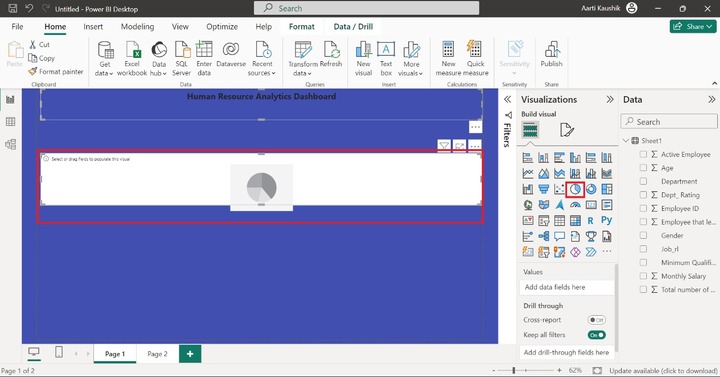Select the Clustered column chart visual

tap(575, 158)
